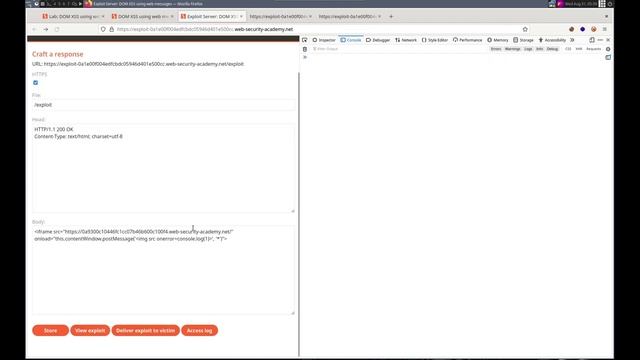Open the Memory panel
The height and width of the screenshot is (360, 640).
tap(498, 40)
